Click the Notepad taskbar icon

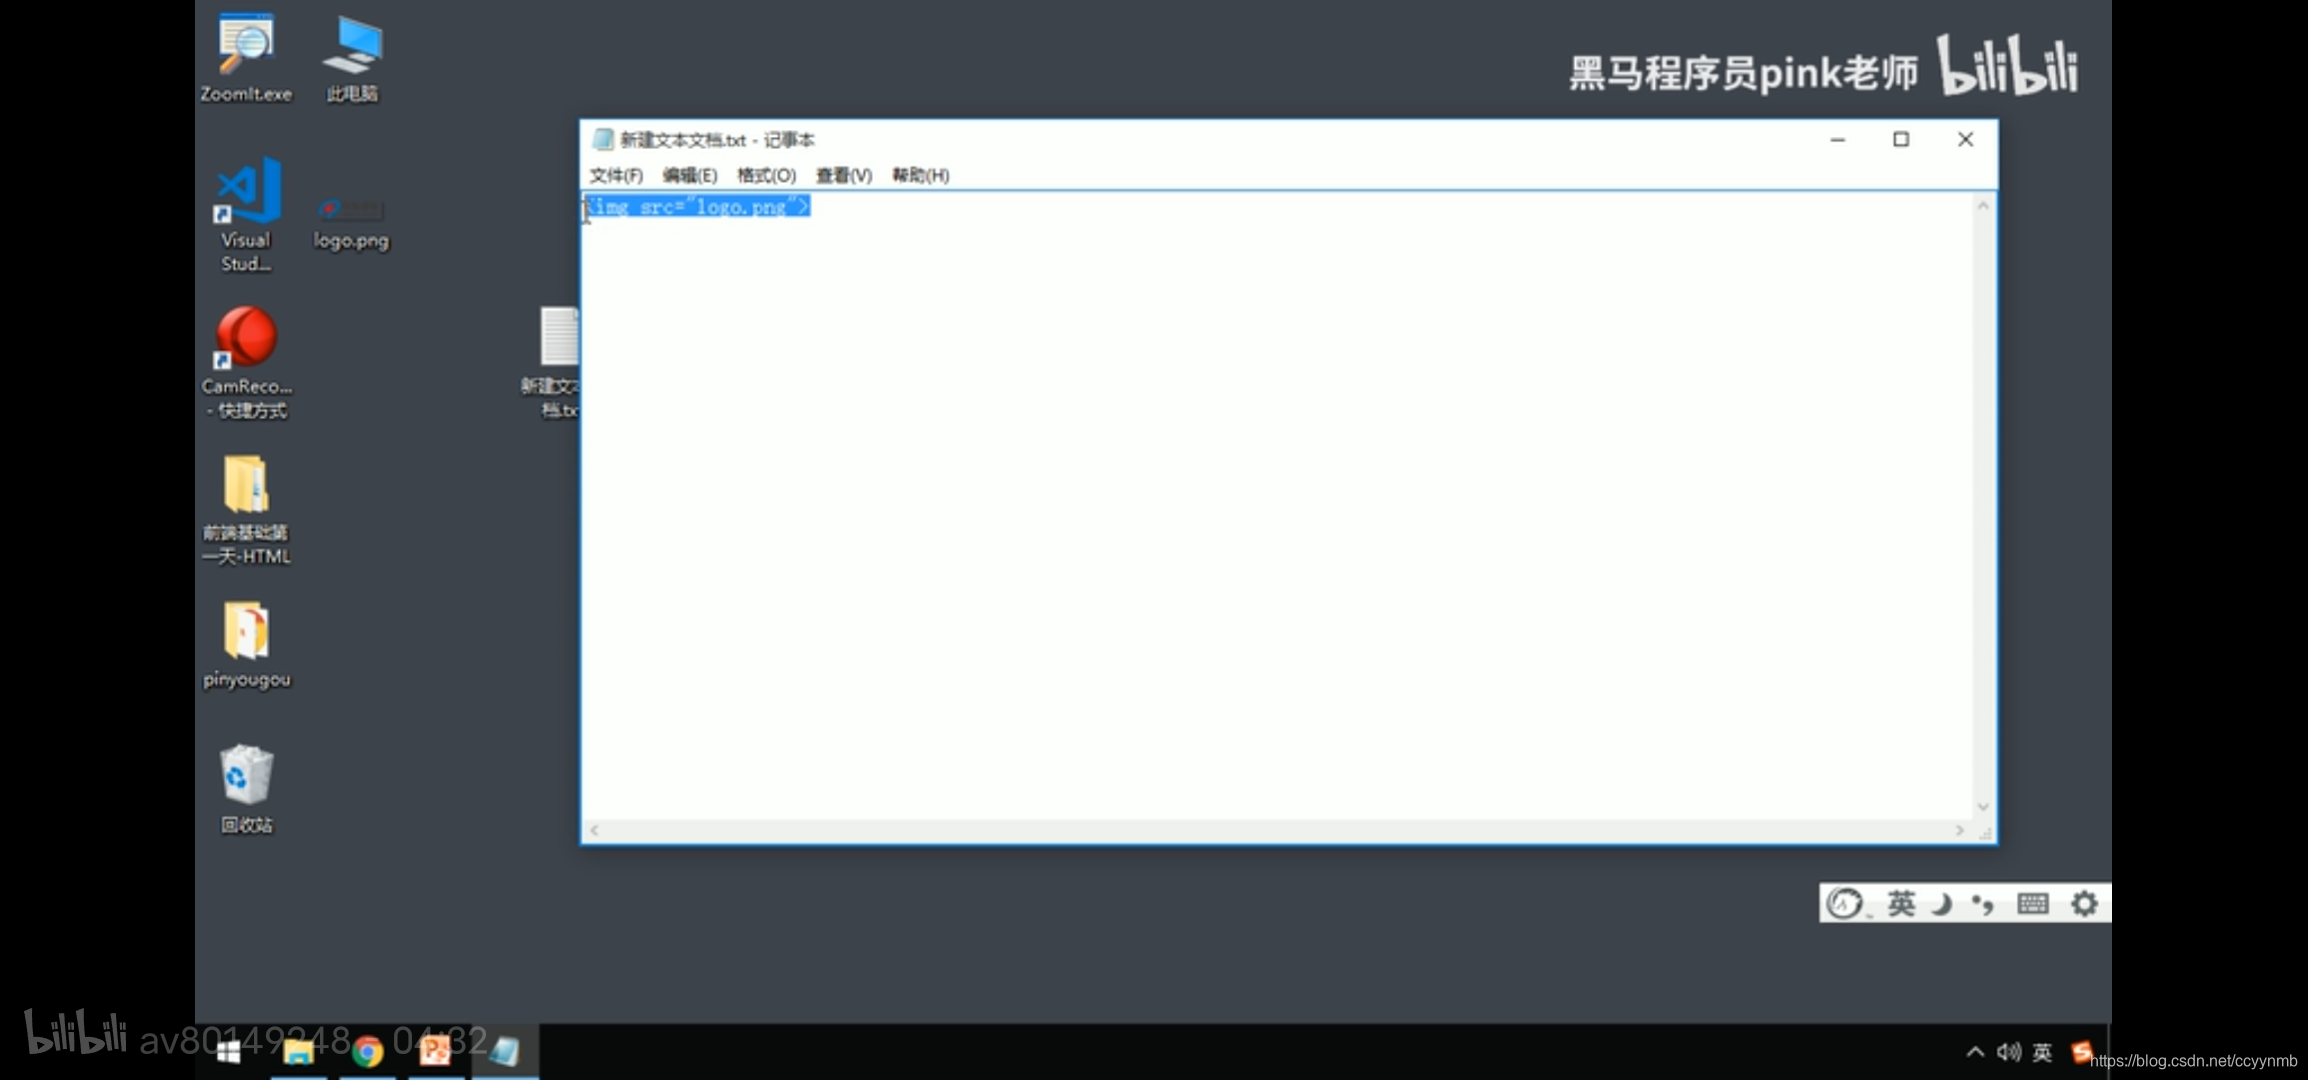(505, 1051)
